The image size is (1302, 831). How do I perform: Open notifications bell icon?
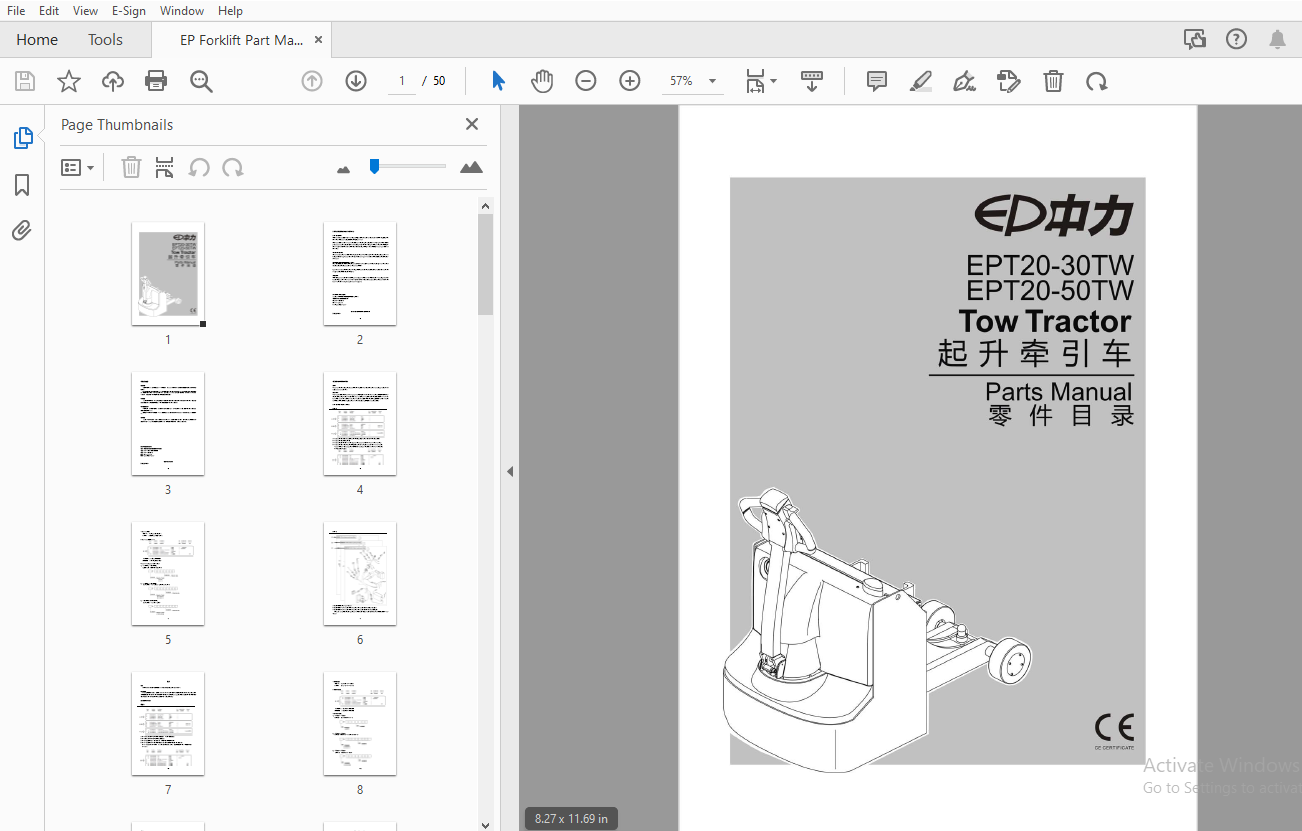tap(1277, 39)
